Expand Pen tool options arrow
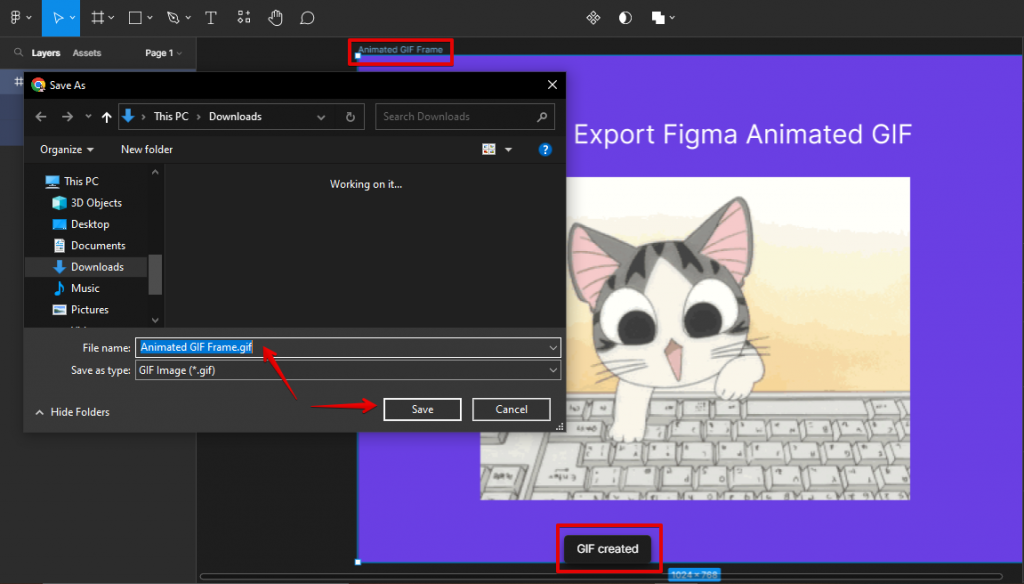This screenshot has height=584, width=1024. tap(188, 18)
